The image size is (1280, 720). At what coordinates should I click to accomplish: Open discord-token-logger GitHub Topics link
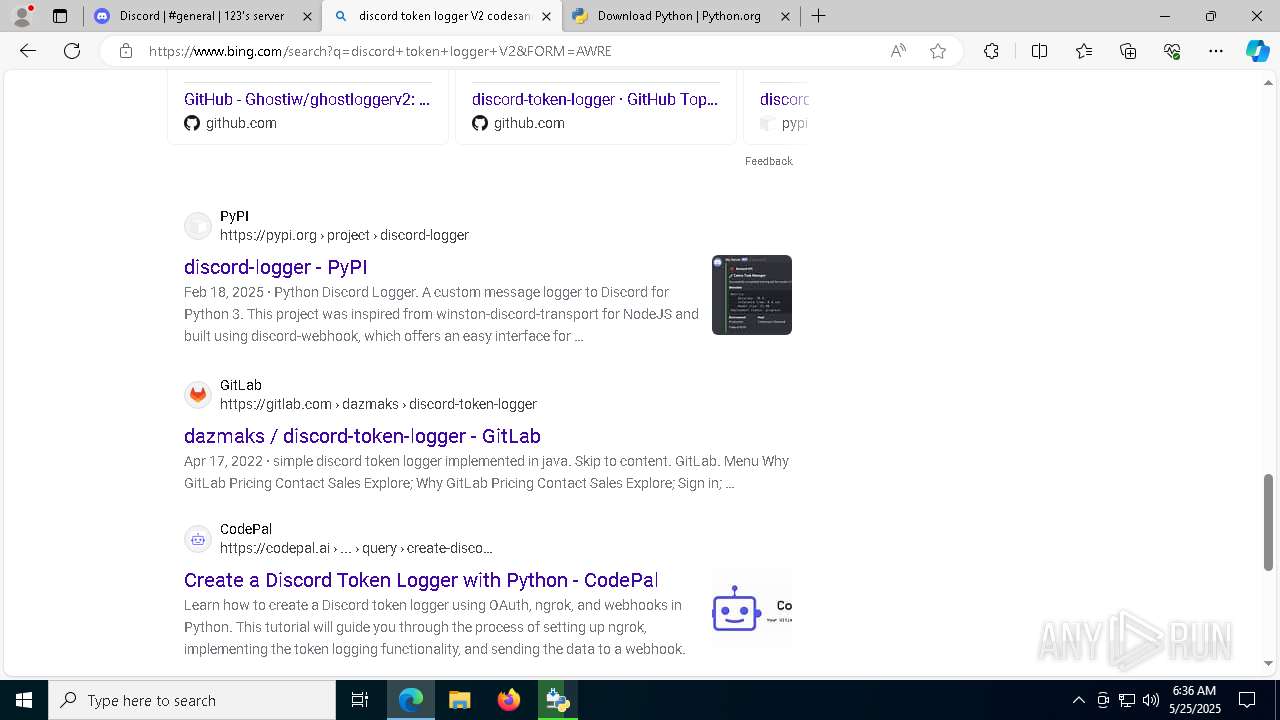pyautogui.click(x=595, y=99)
